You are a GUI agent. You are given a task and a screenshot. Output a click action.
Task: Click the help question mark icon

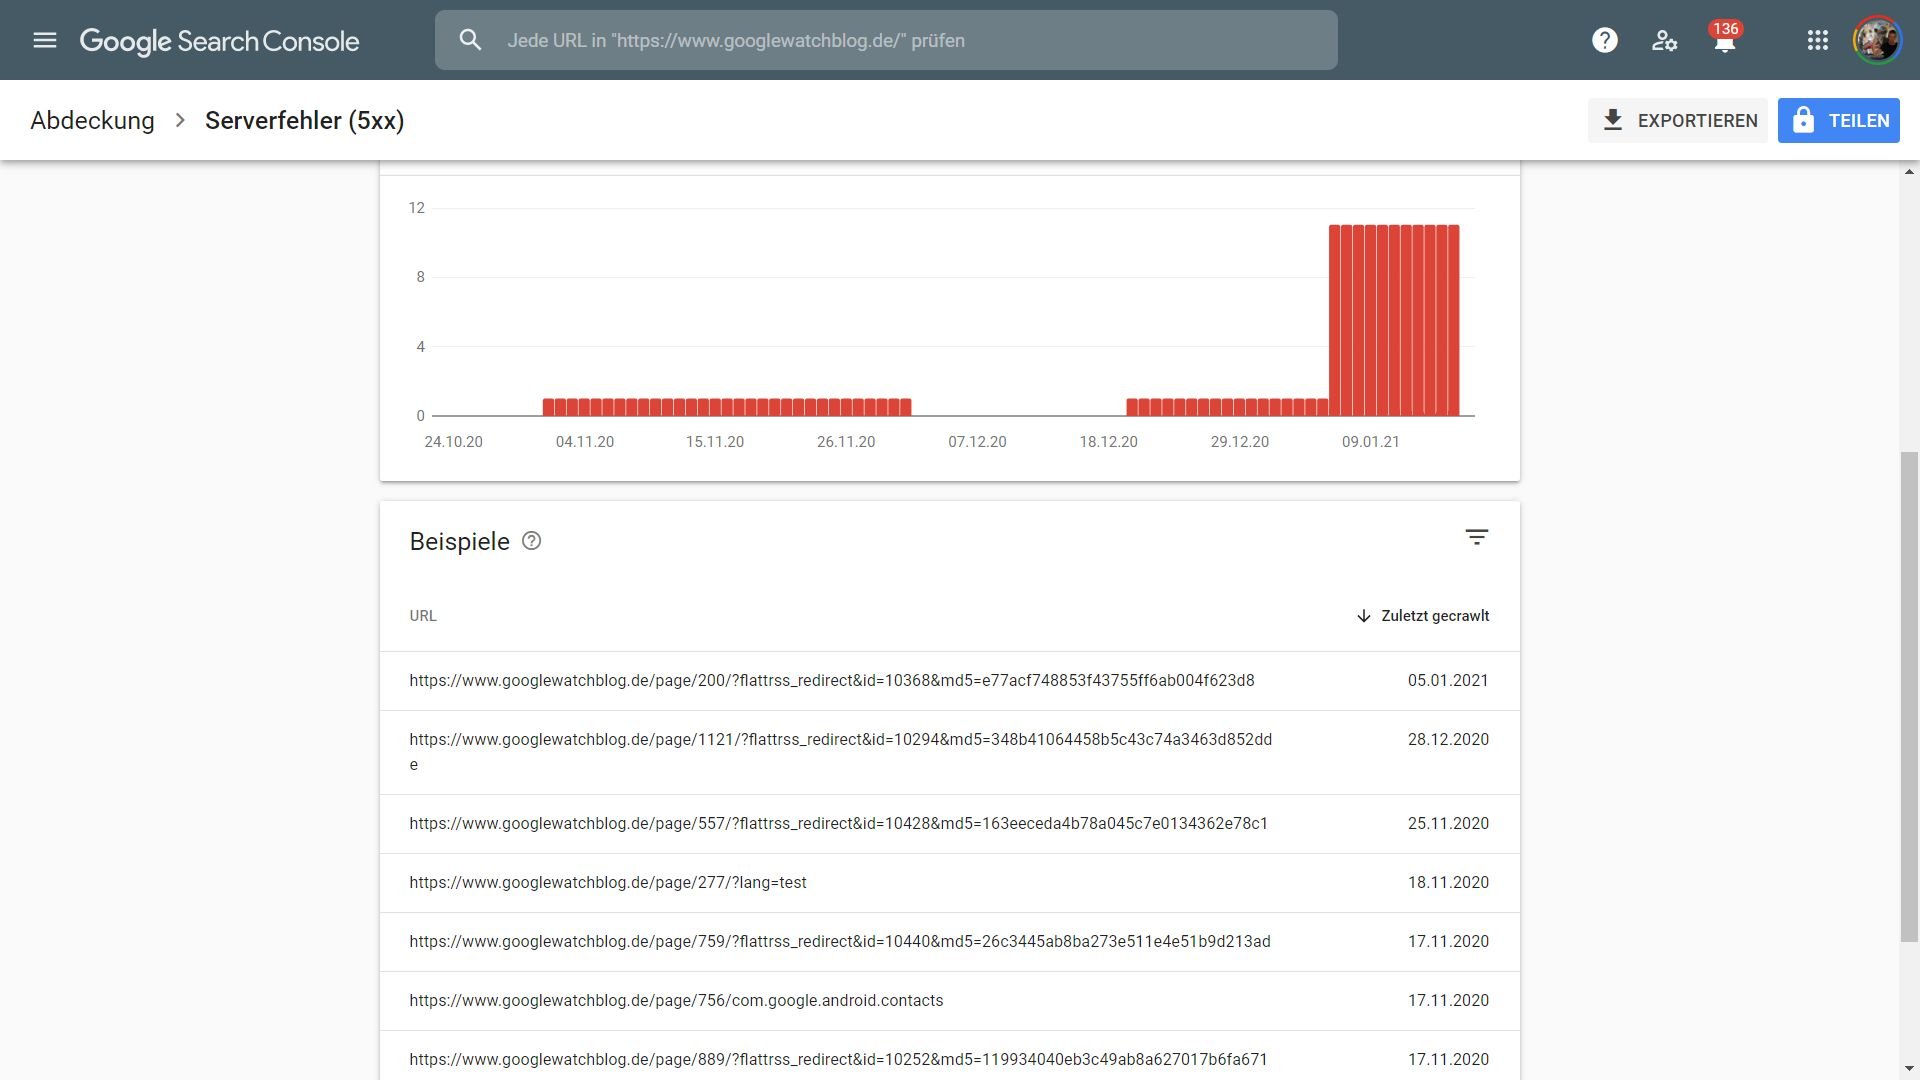pyautogui.click(x=1604, y=40)
